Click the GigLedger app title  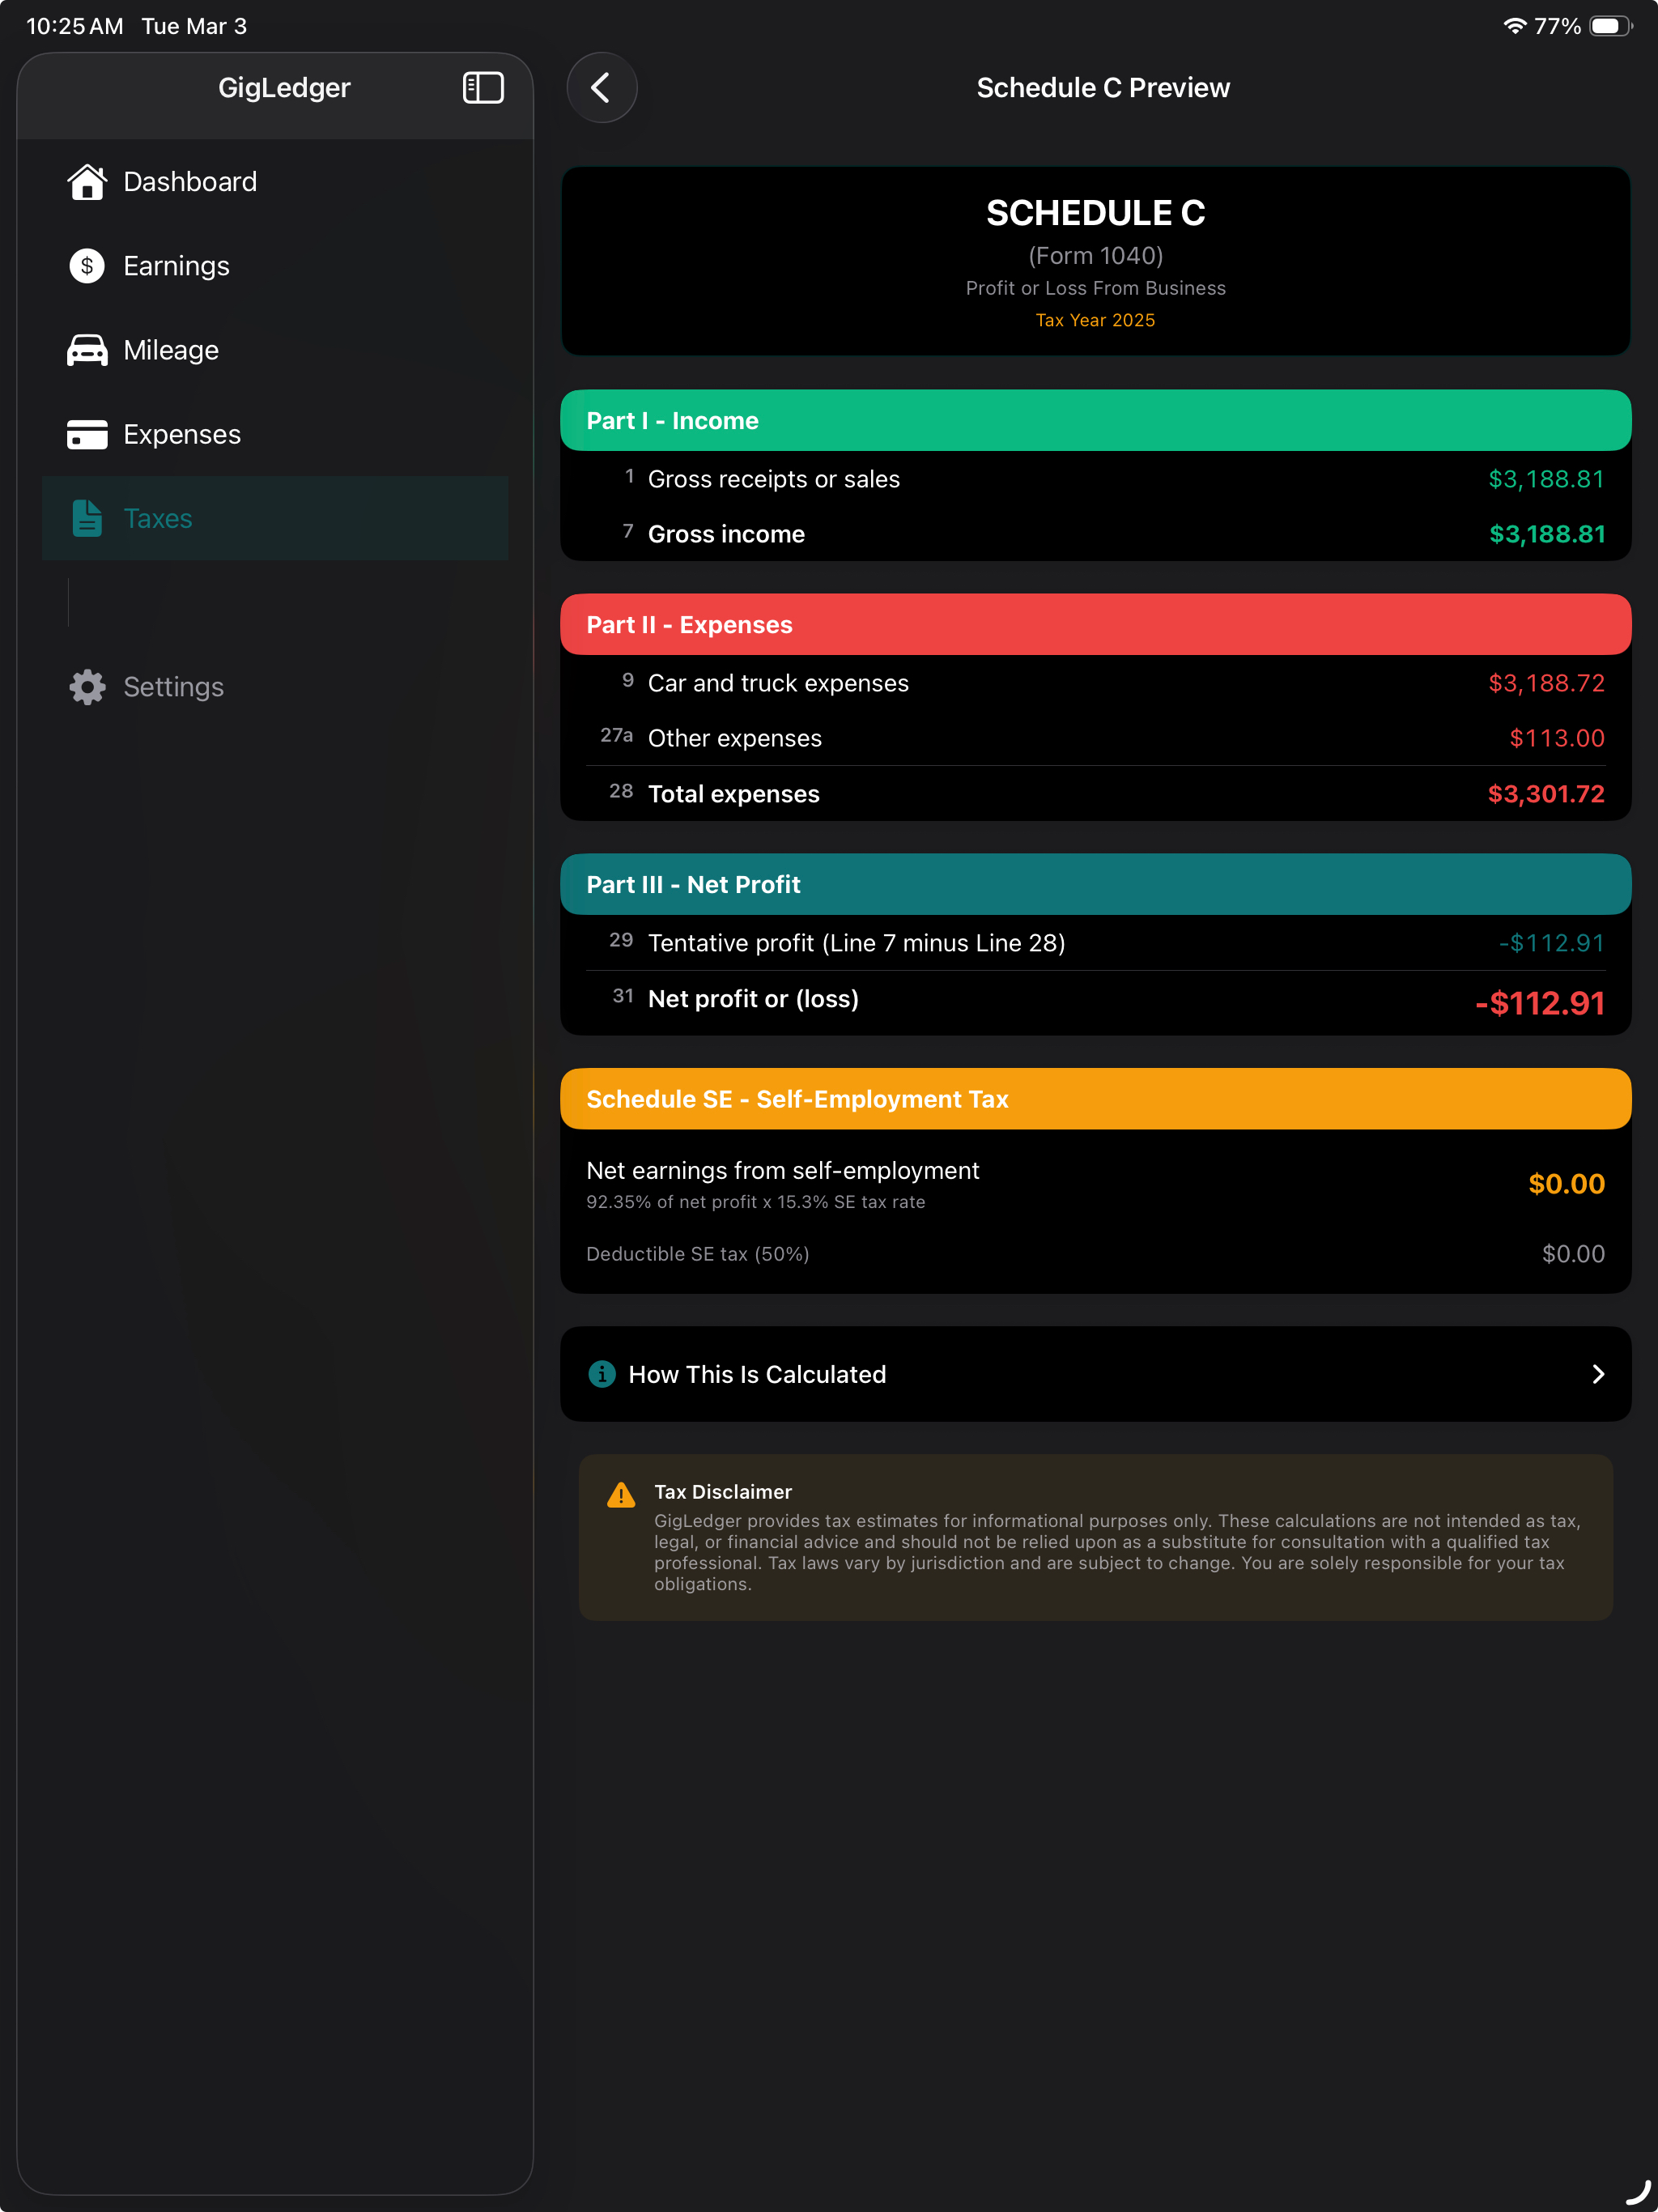(284, 88)
